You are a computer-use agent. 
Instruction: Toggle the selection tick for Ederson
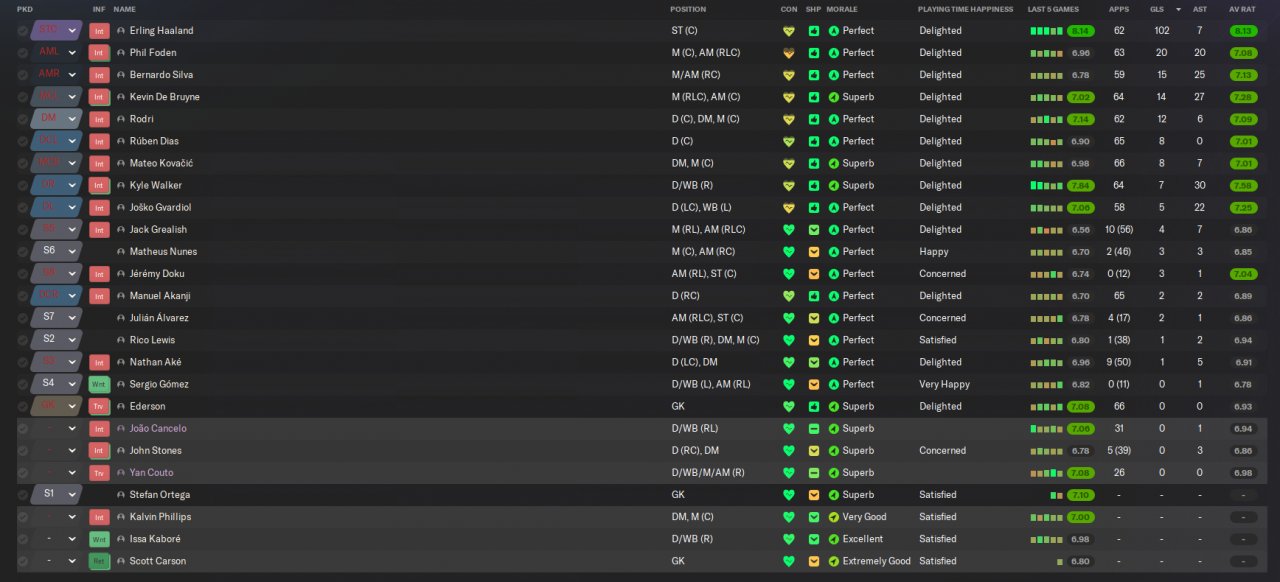tap(22, 406)
